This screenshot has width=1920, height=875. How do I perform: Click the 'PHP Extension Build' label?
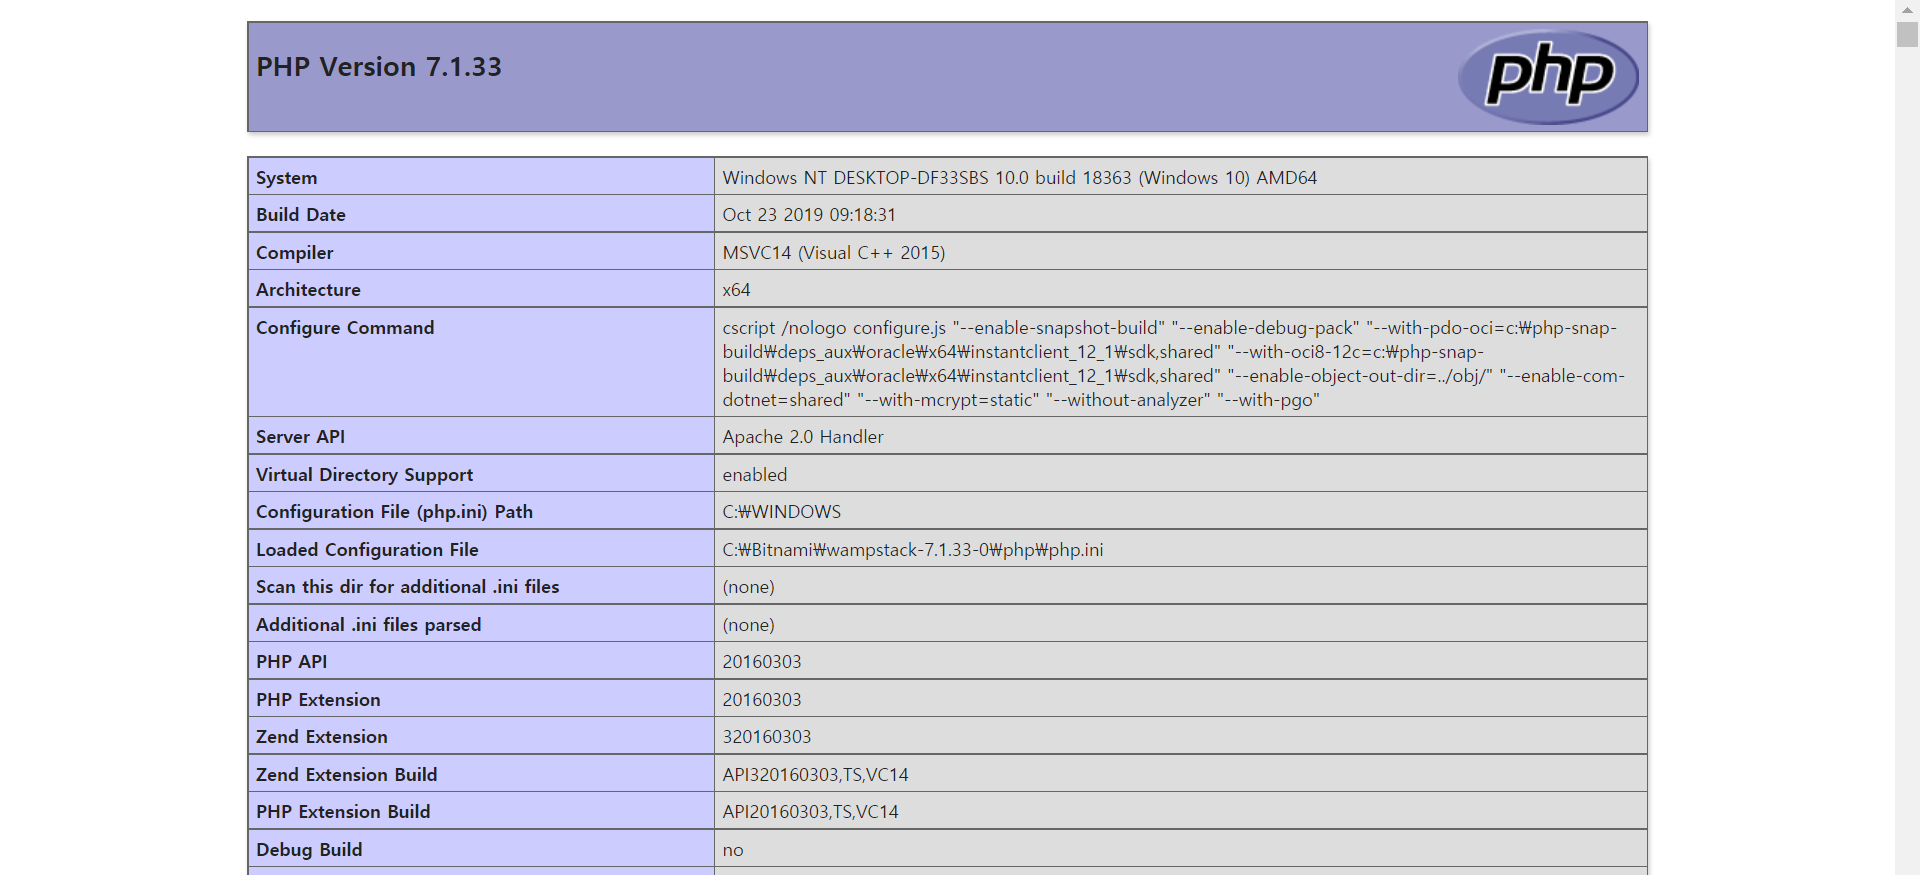pyautogui.click(x=343, y=812)
